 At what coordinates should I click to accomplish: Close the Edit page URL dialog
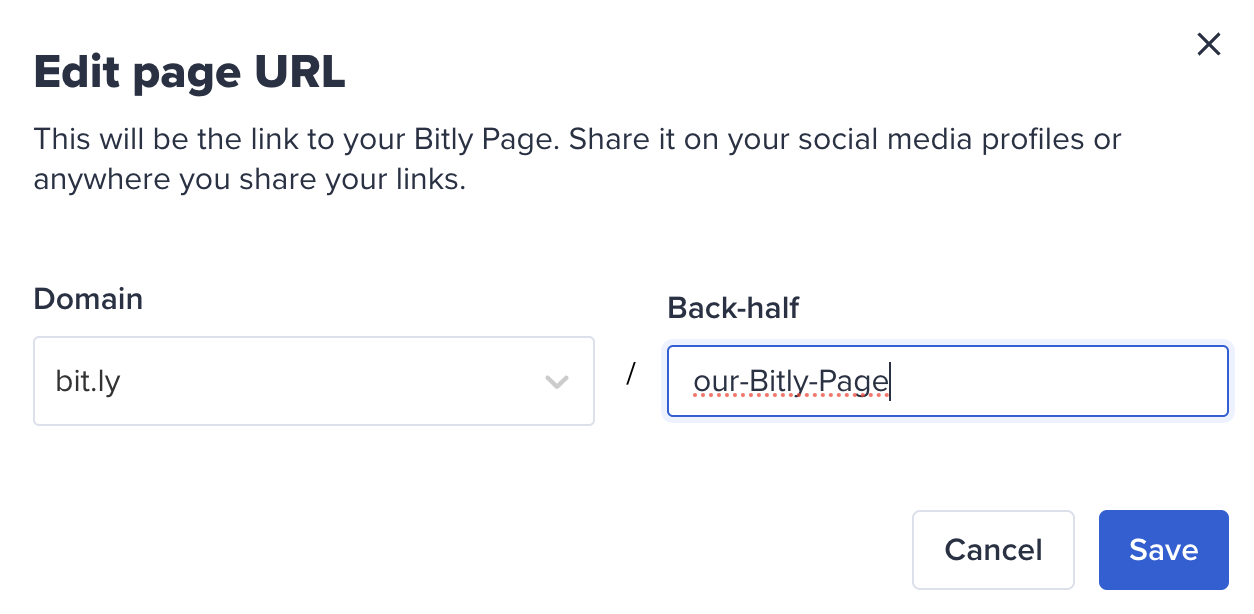click(x=1209, y=44)
